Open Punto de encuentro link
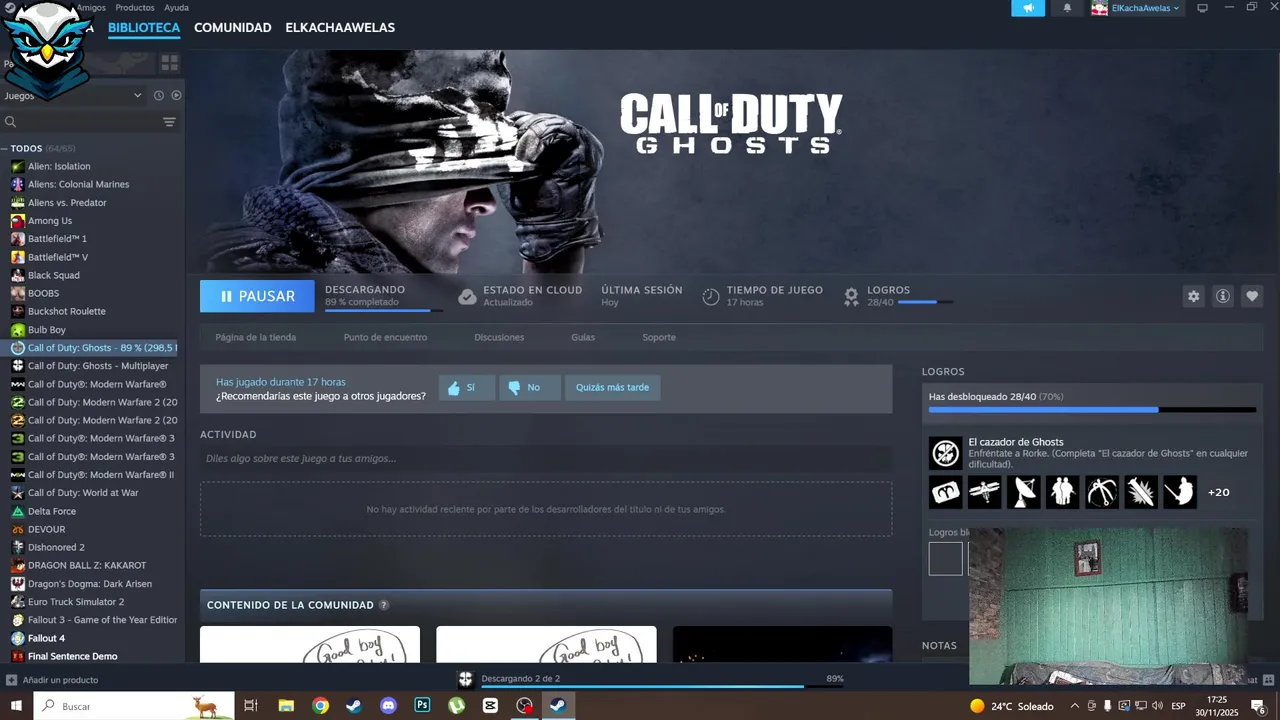1280x720 pixels. (x=385, y=338)
